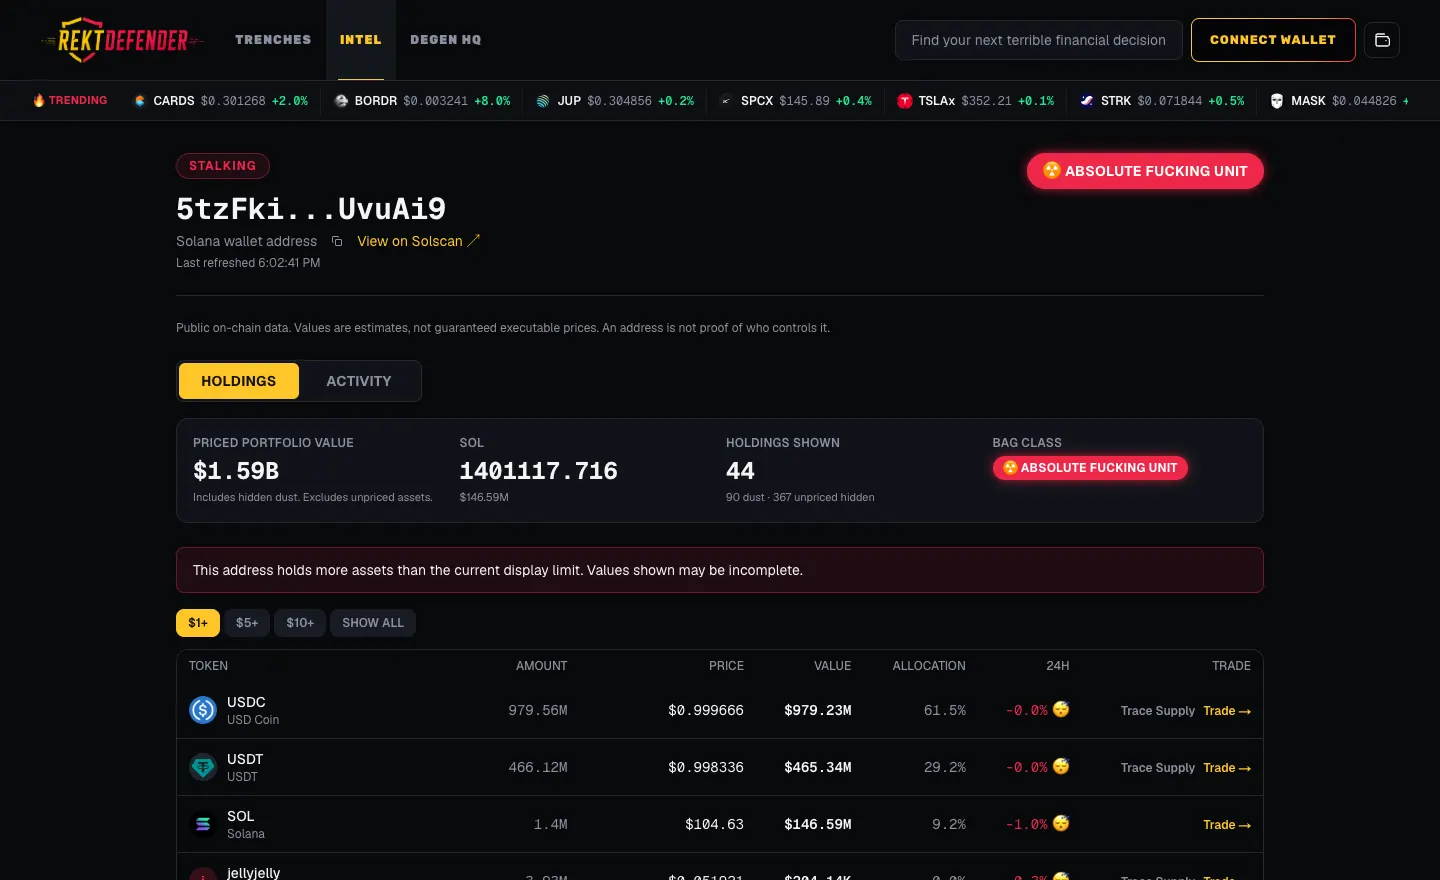Focus the token search input field
This screenshot has height=880, width=1440.
pos(1039,40)
